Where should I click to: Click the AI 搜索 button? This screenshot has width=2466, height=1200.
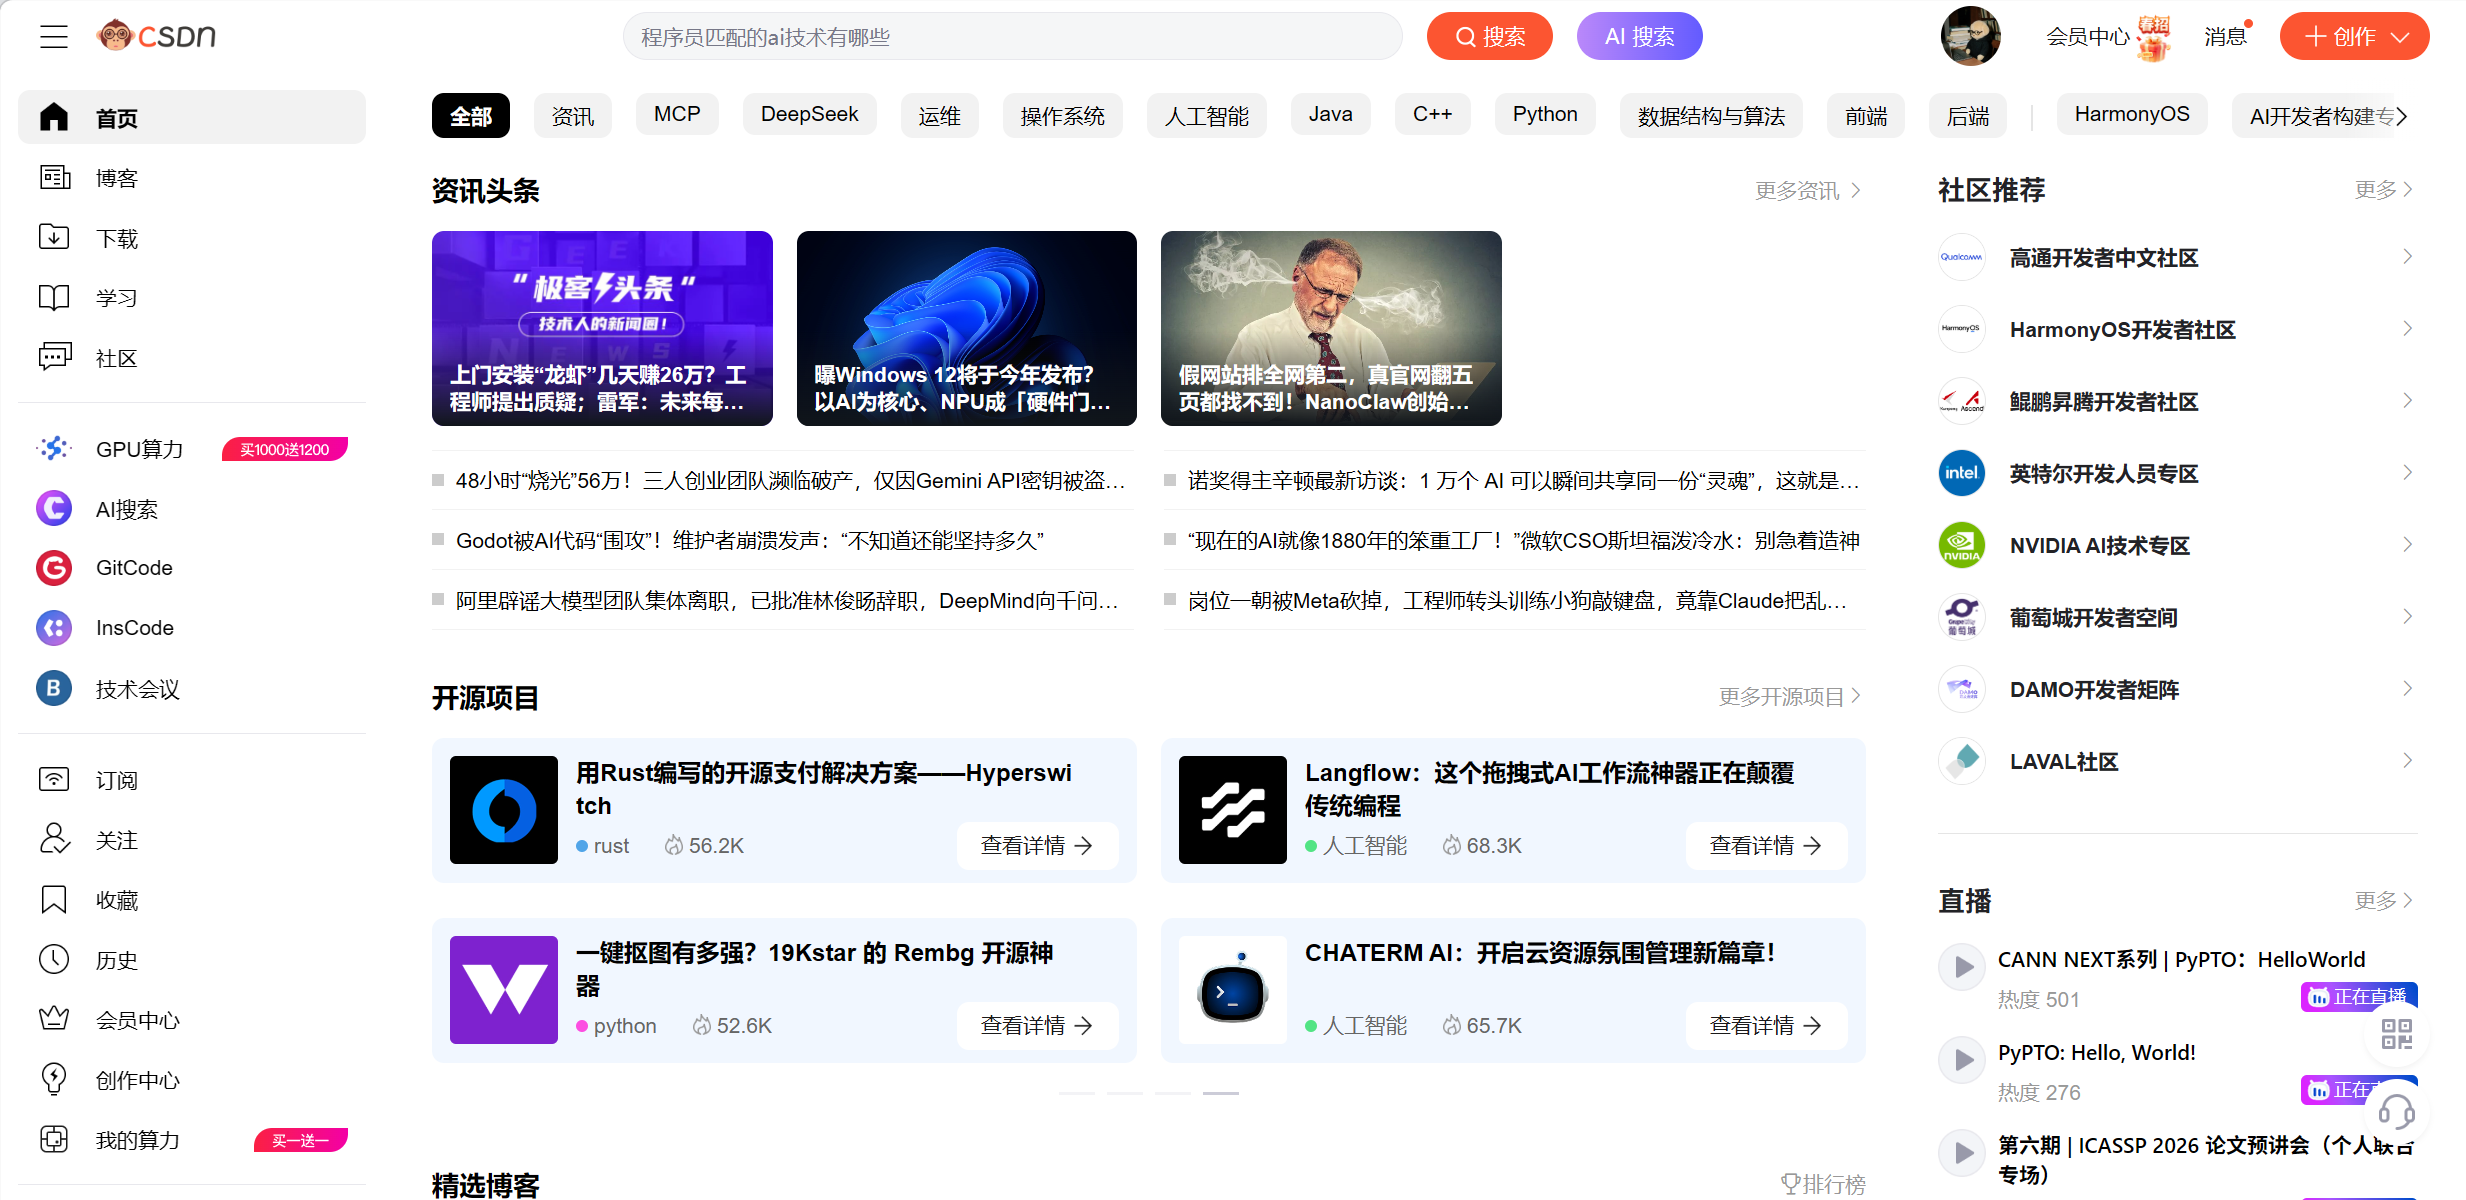click(x=1639, y=37)
